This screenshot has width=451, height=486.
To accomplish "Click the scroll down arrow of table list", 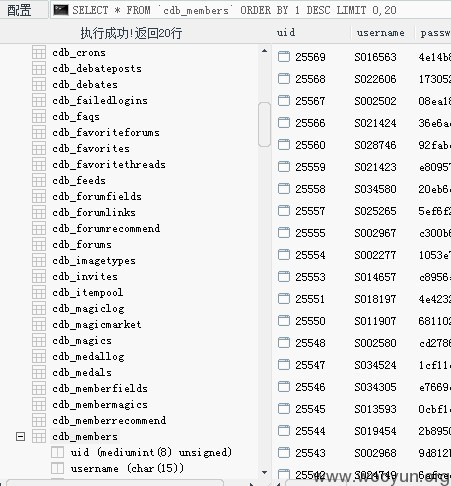I will 264,472.
